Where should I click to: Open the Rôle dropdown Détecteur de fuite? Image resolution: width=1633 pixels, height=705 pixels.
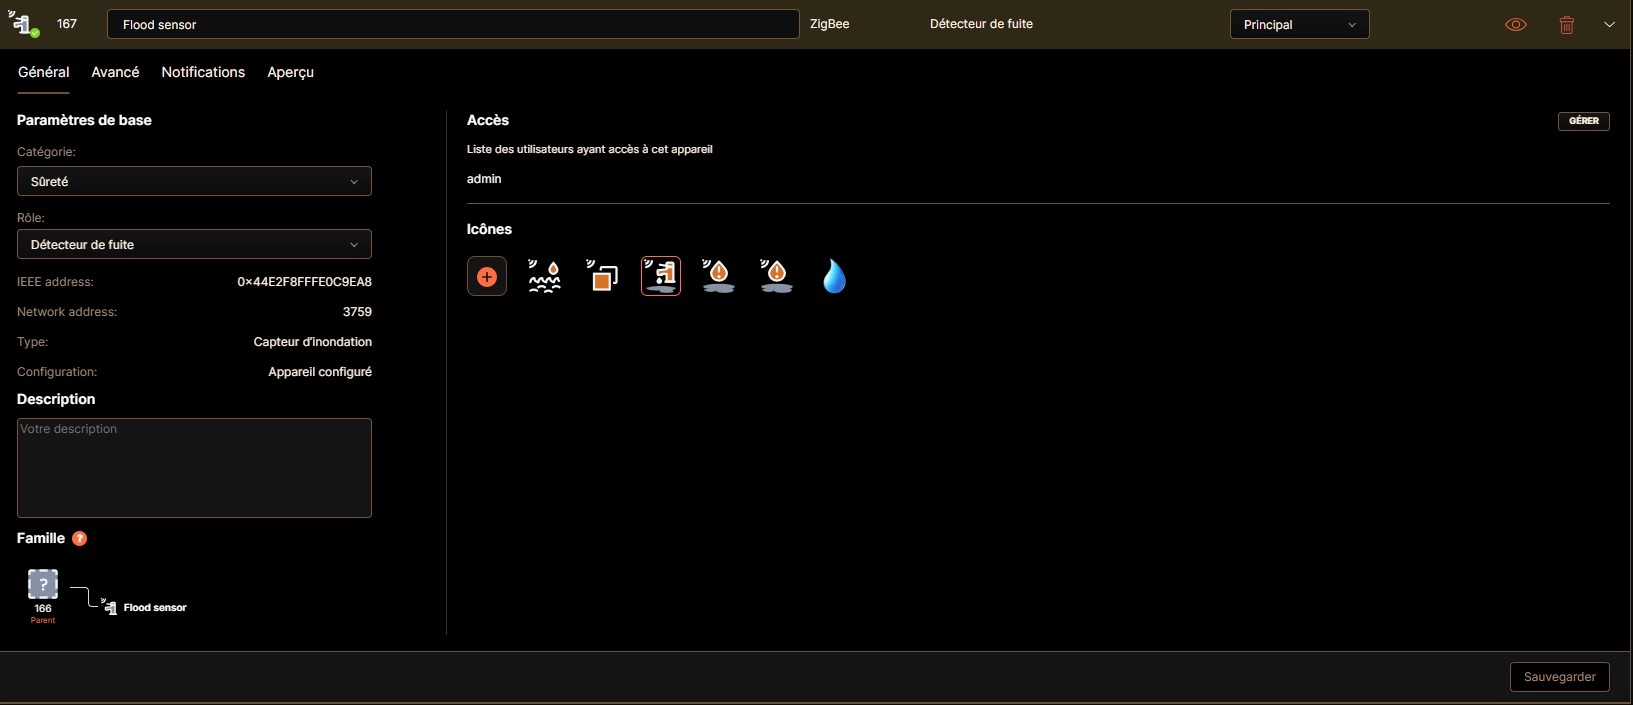click(x=194, y=244)
